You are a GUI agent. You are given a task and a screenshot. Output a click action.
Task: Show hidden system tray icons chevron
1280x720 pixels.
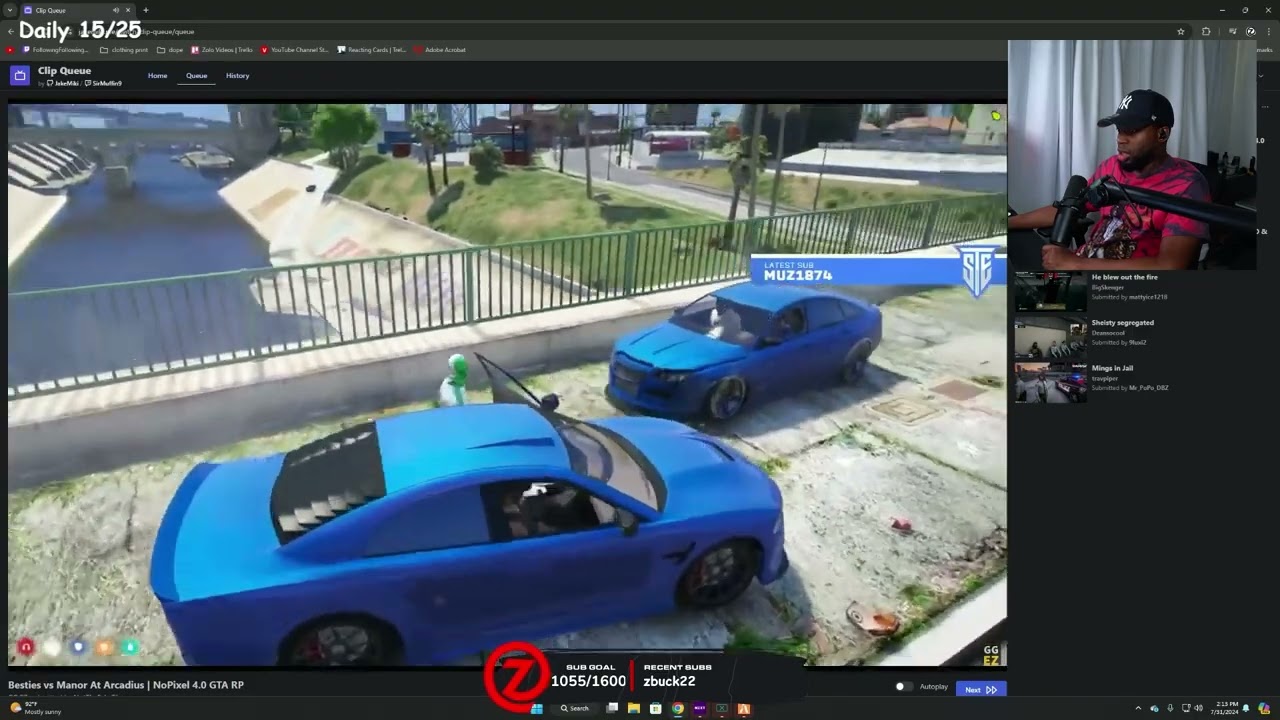click(1138, 708)
